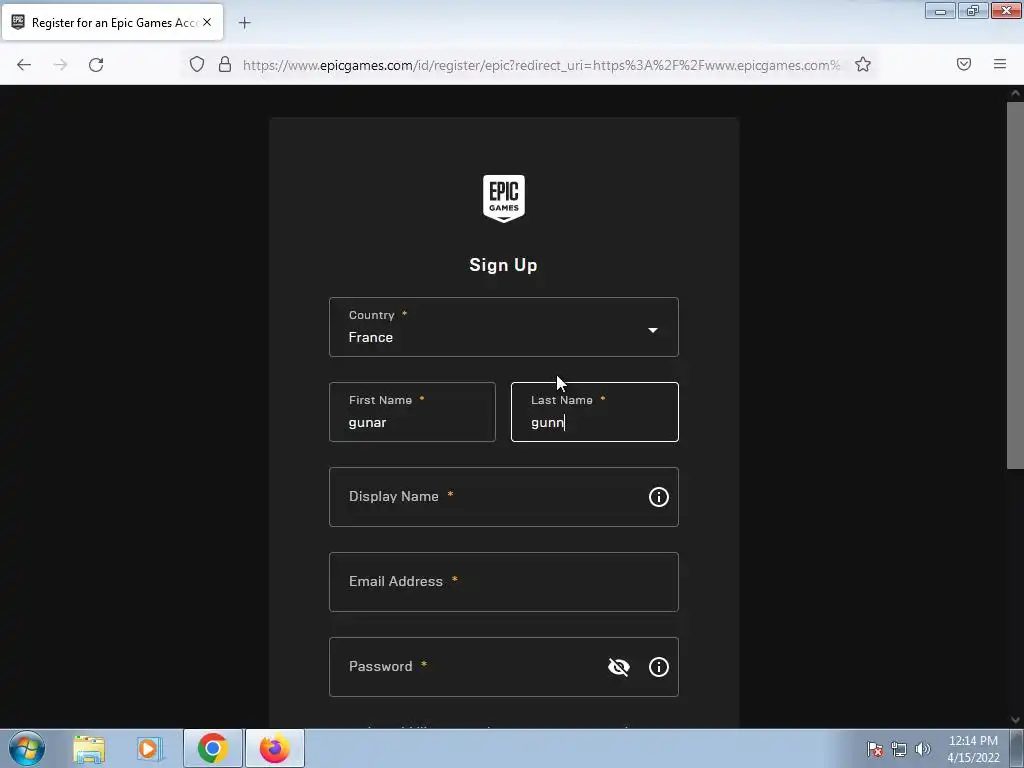This screenshot has width=1024, height=768.
Task: Minimize the Firefox window
Action: point(940,11)
